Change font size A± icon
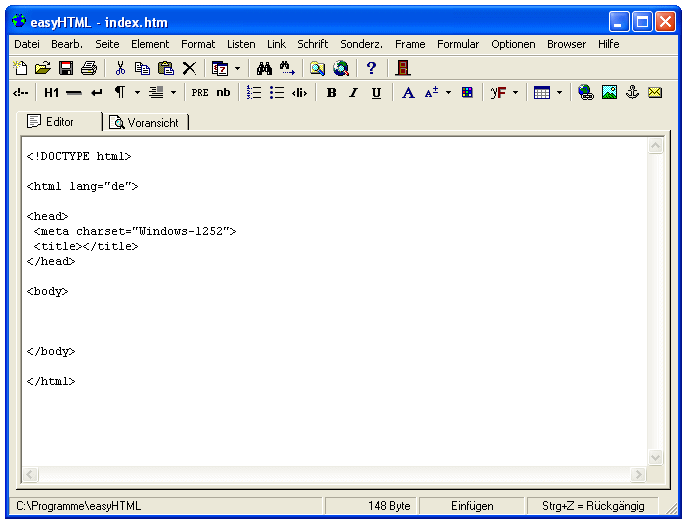 tap(431, 93)
